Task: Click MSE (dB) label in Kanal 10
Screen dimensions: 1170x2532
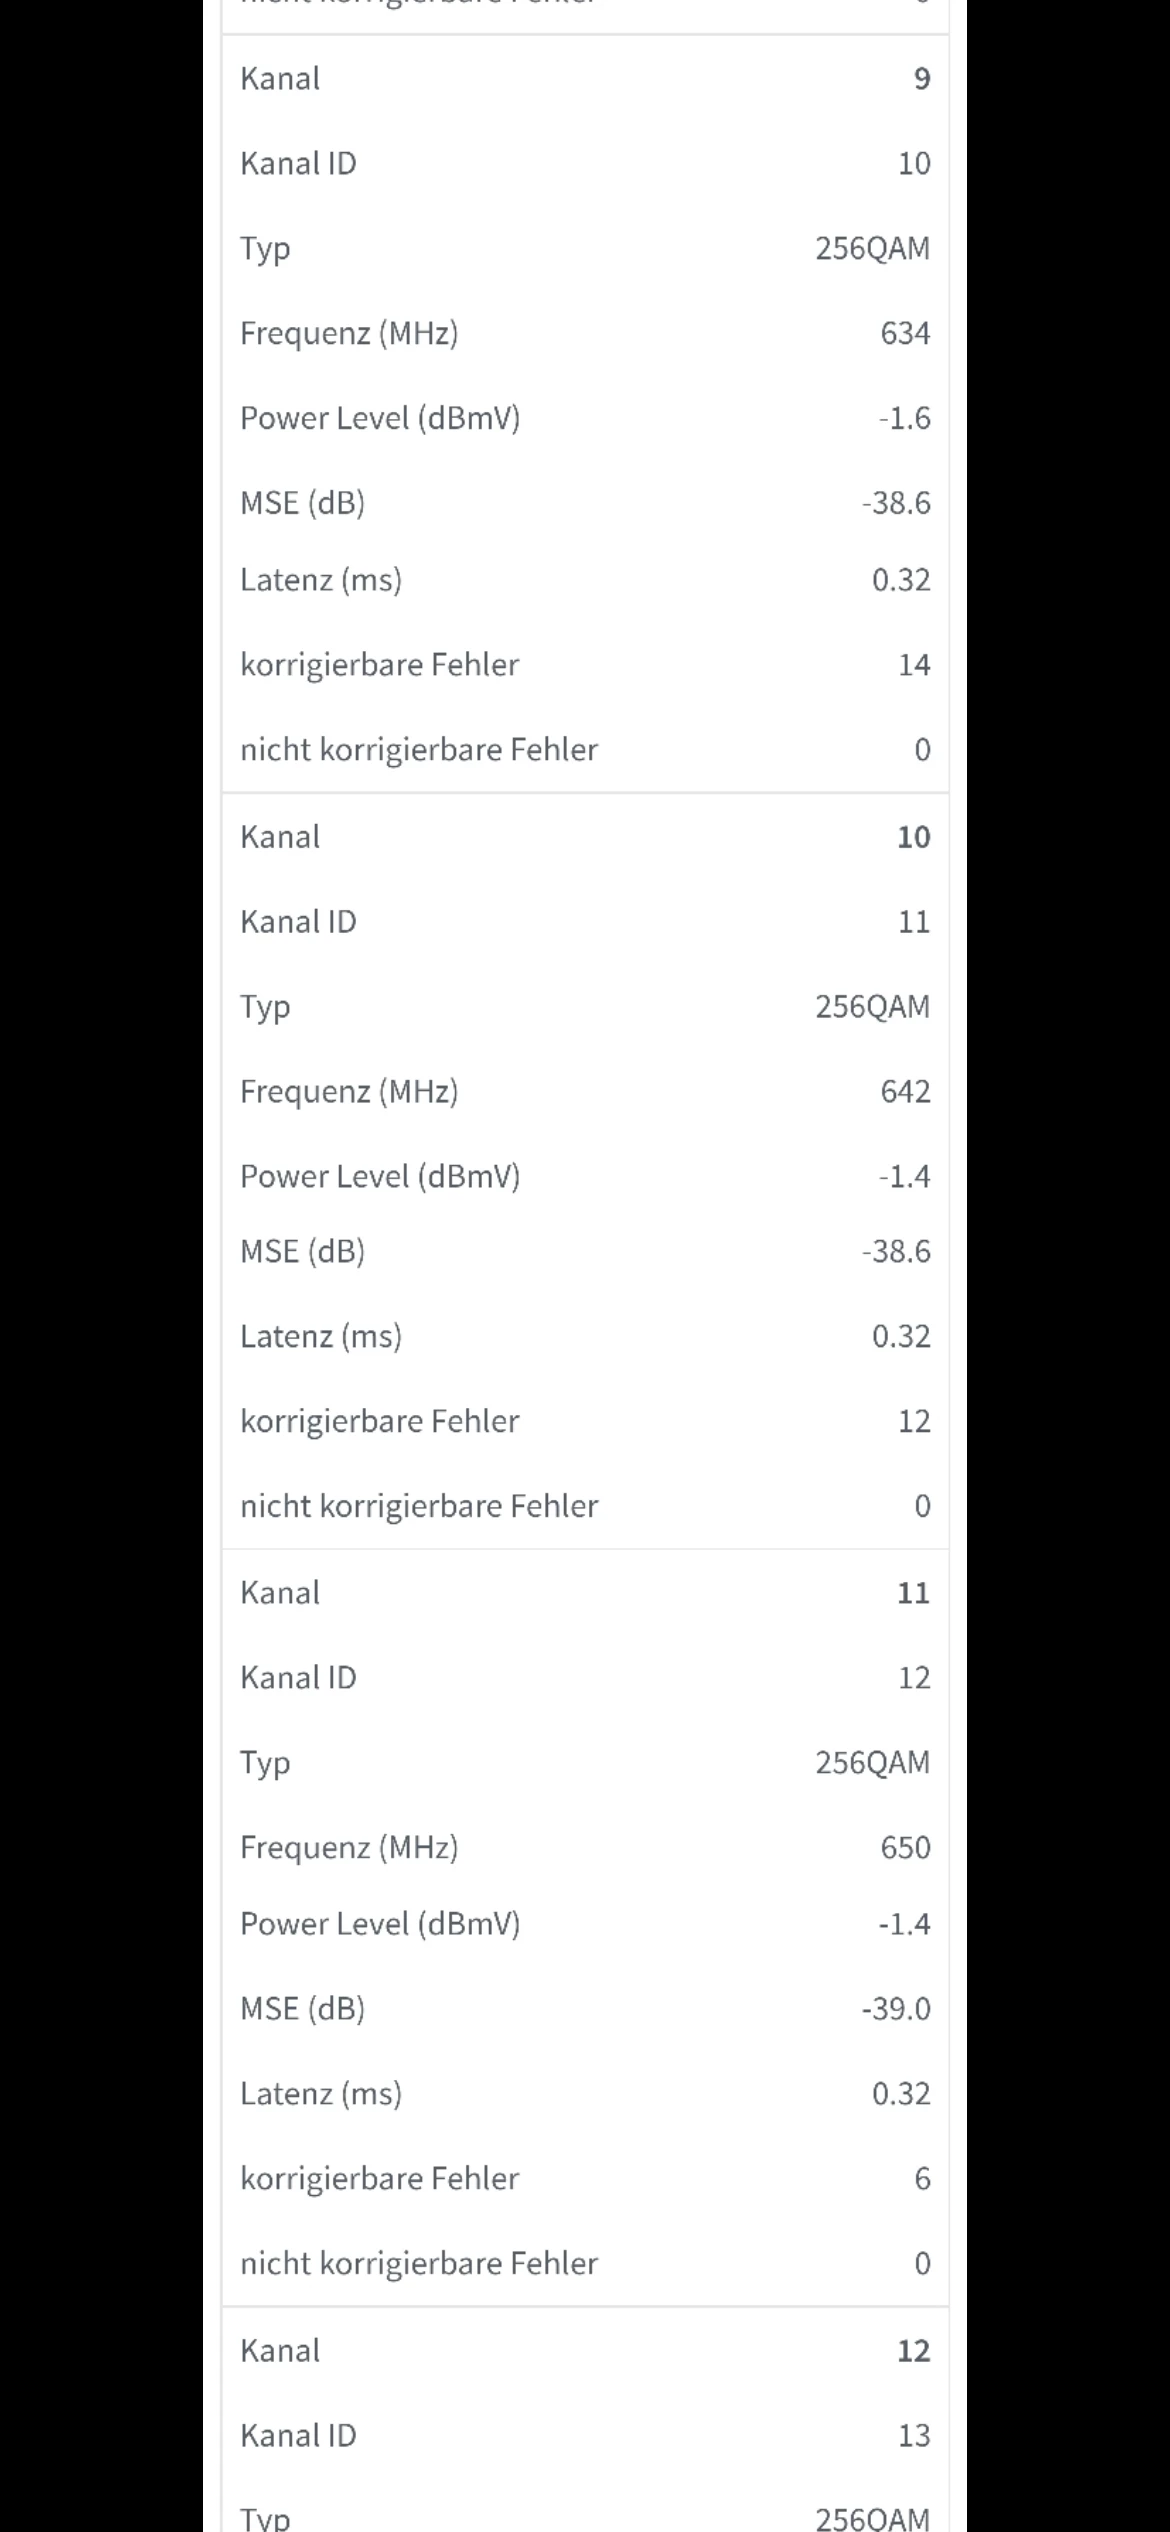Action: tap(302, 1251)
